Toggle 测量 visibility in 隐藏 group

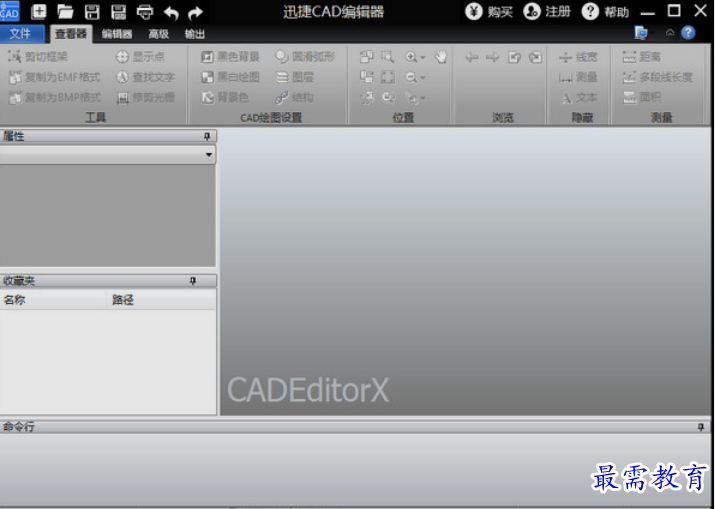tap(578, 77)
